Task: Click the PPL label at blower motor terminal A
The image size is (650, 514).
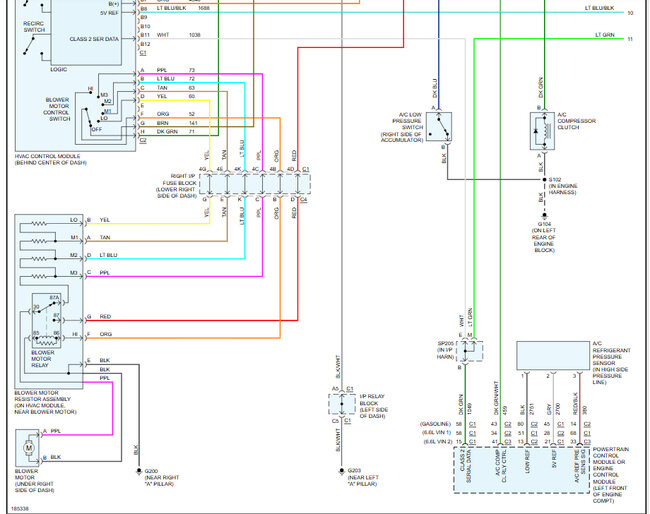Action: [56, 431]
